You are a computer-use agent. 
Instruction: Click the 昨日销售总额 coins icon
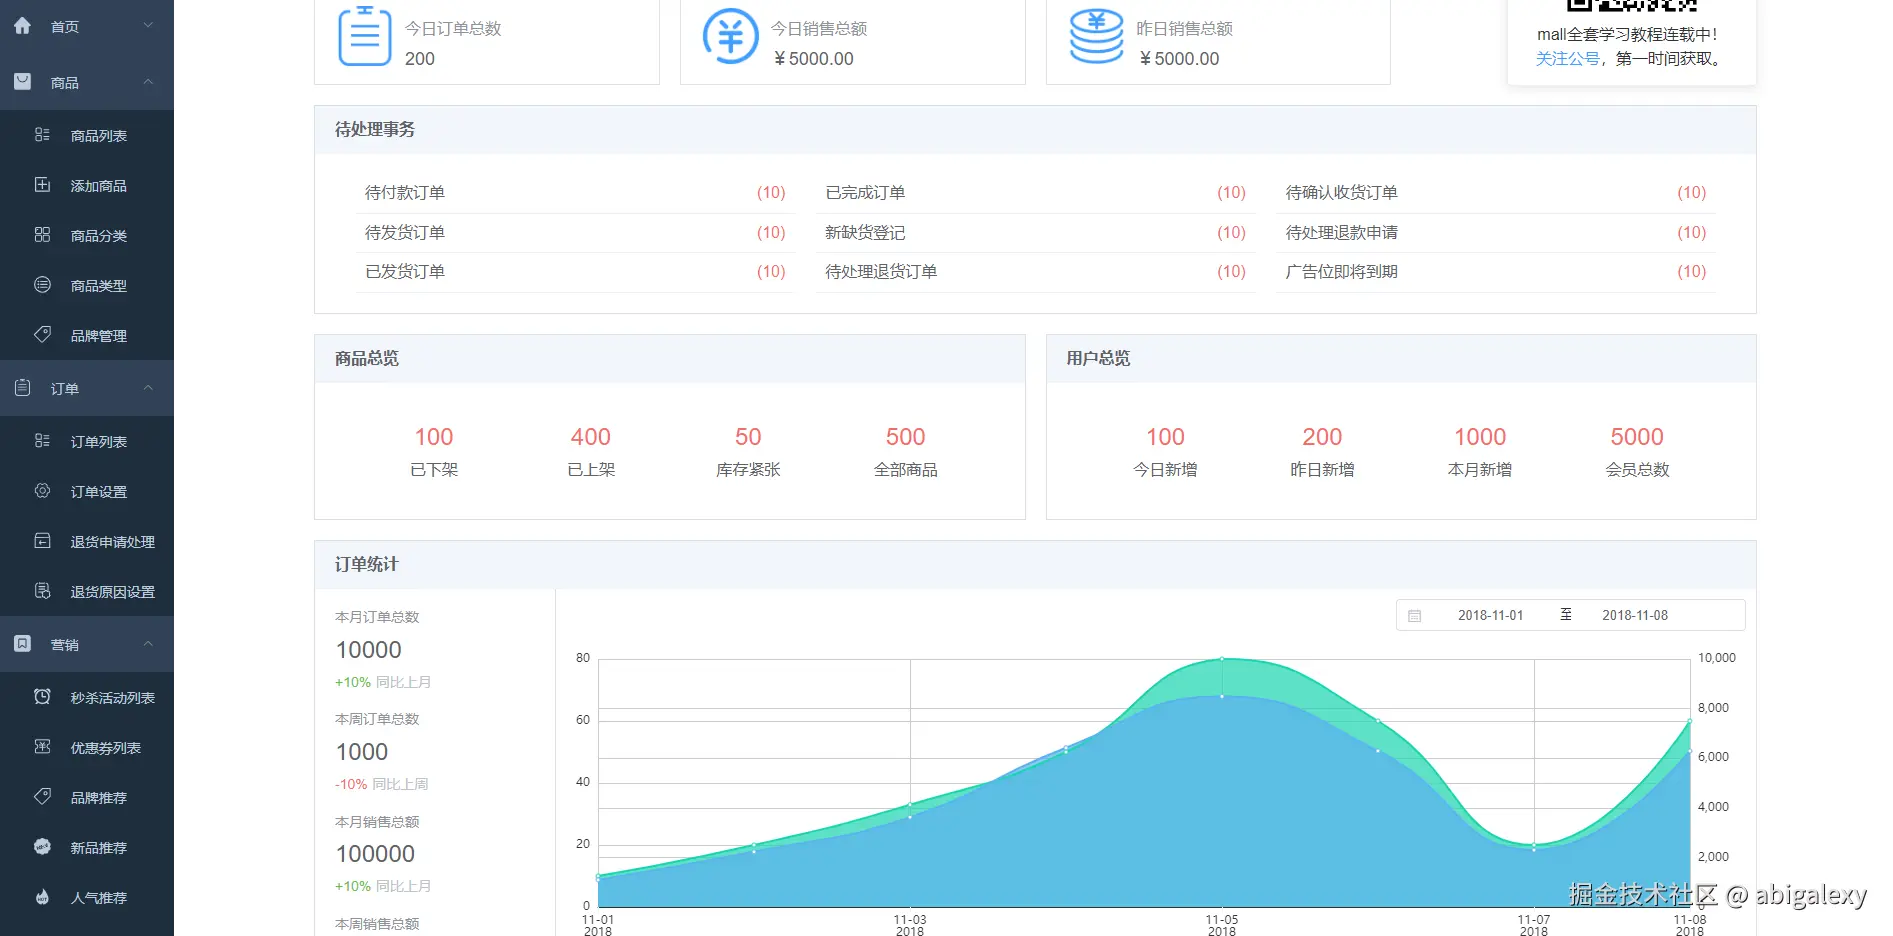coord(1097,36)
